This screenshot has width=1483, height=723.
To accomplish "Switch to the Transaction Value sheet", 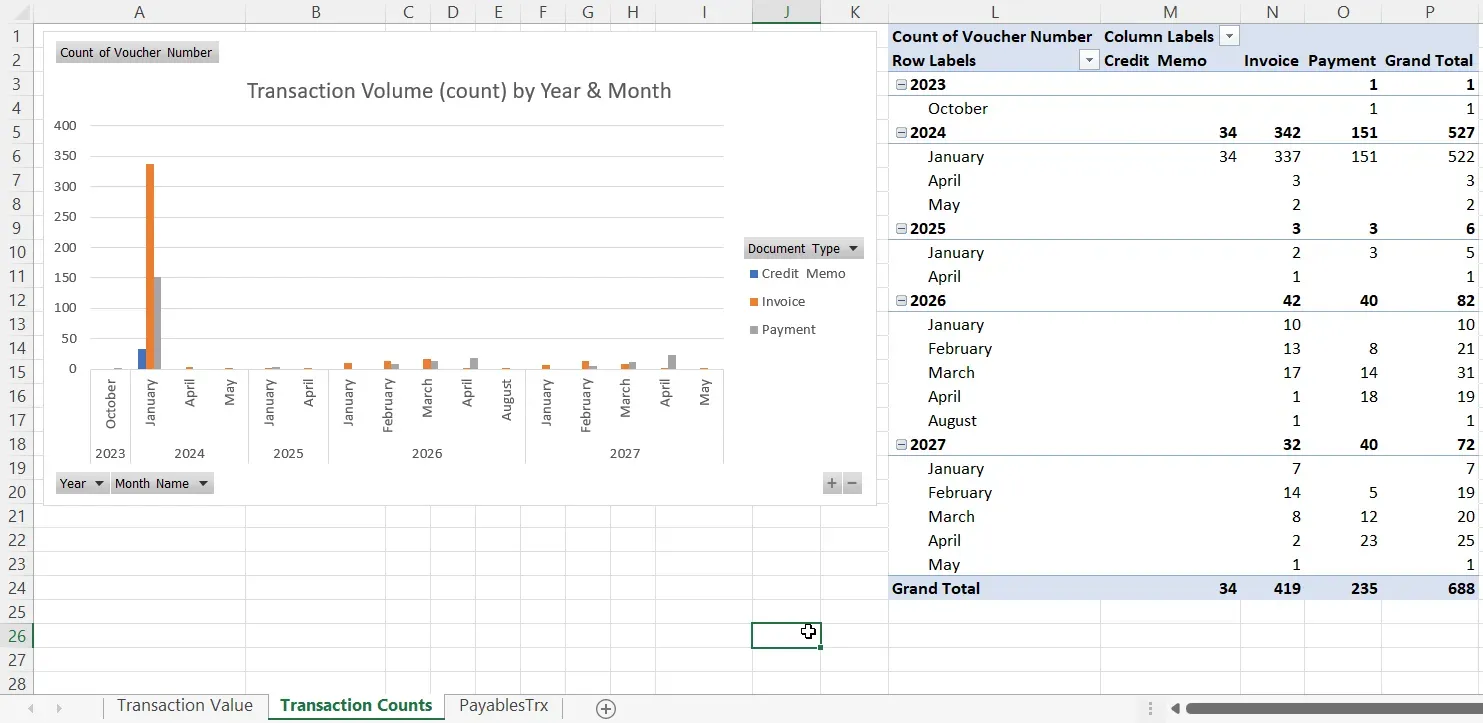I will coord(185,706).
